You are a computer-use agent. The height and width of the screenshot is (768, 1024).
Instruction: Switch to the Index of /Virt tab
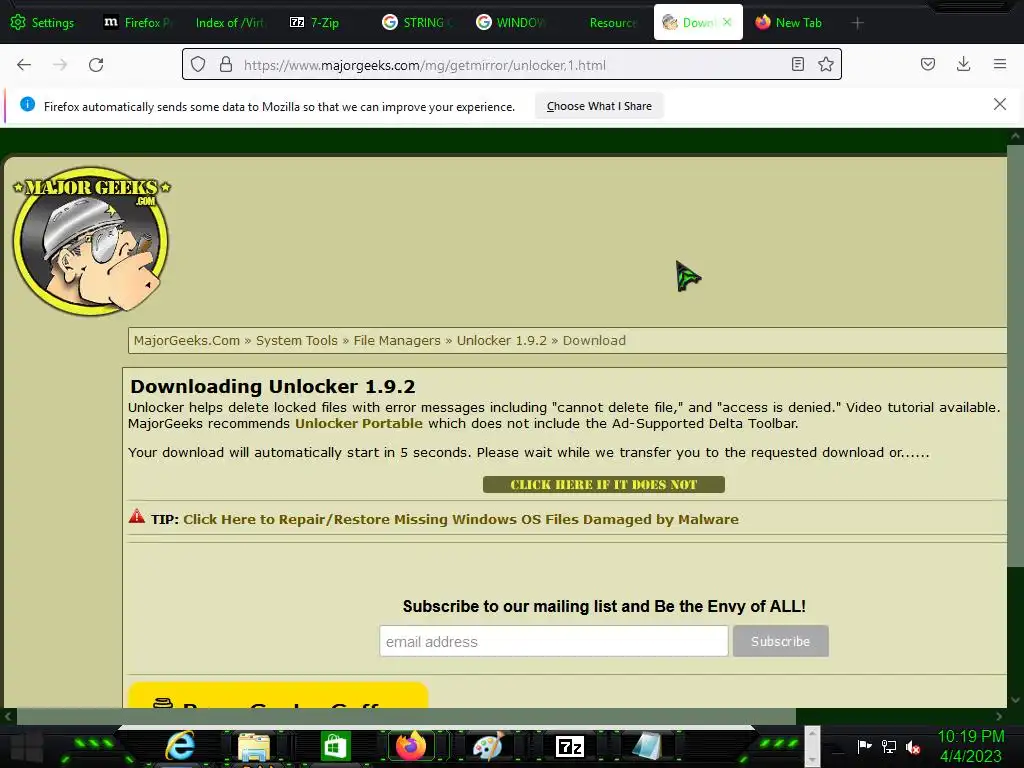[x=230, y=23]
